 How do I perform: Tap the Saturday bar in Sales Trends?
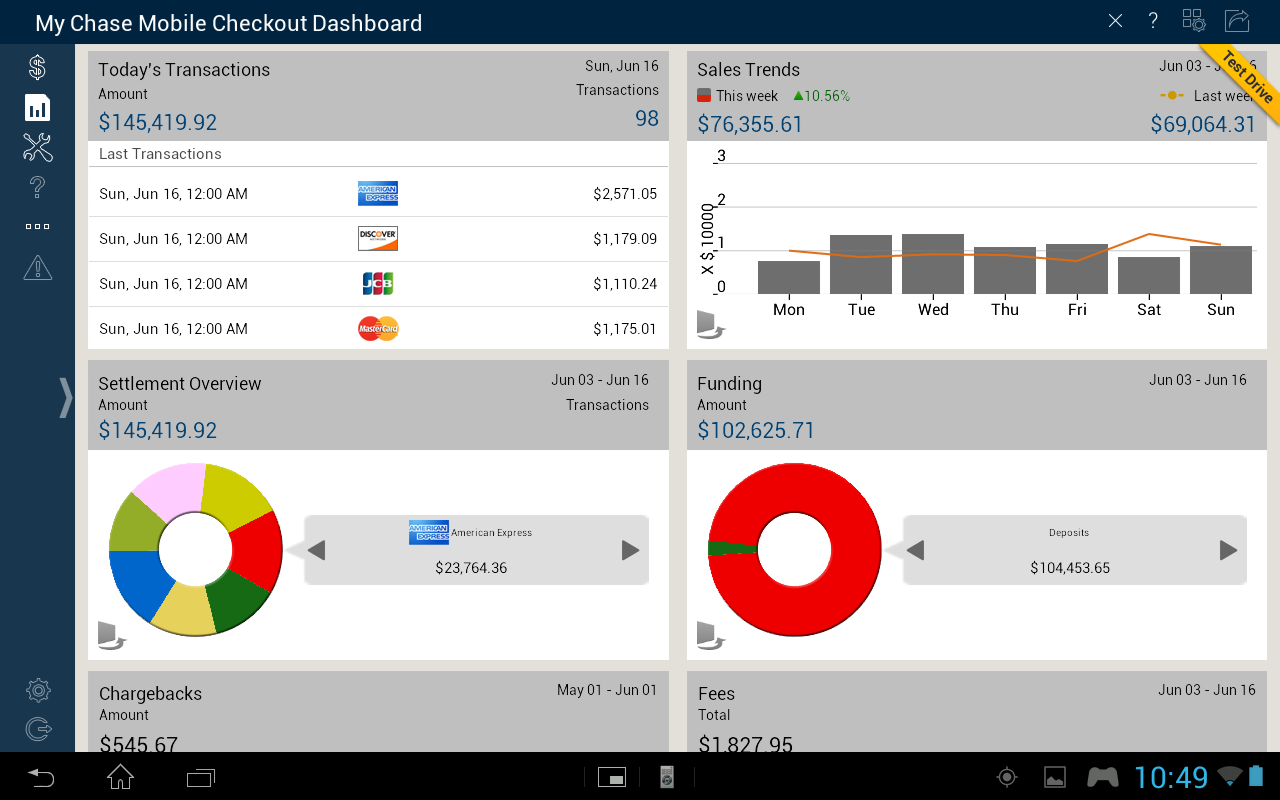(1149, 275)
